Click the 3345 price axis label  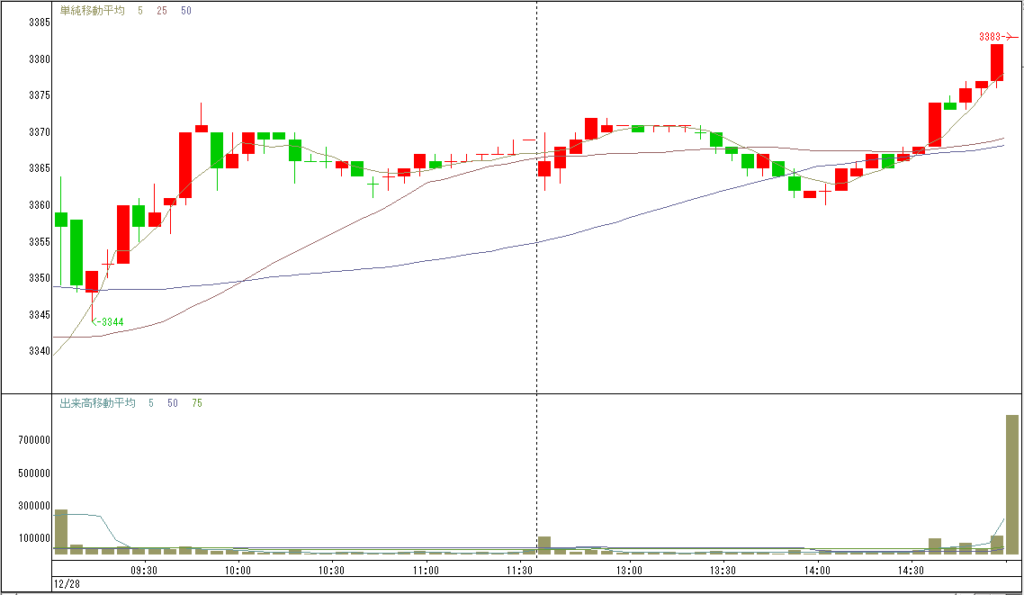(x=39, y=315)
